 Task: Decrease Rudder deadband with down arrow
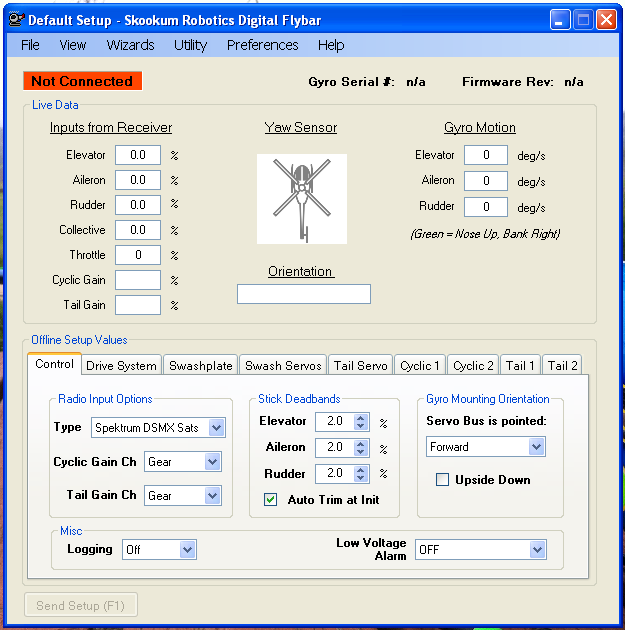click(361, 478)
